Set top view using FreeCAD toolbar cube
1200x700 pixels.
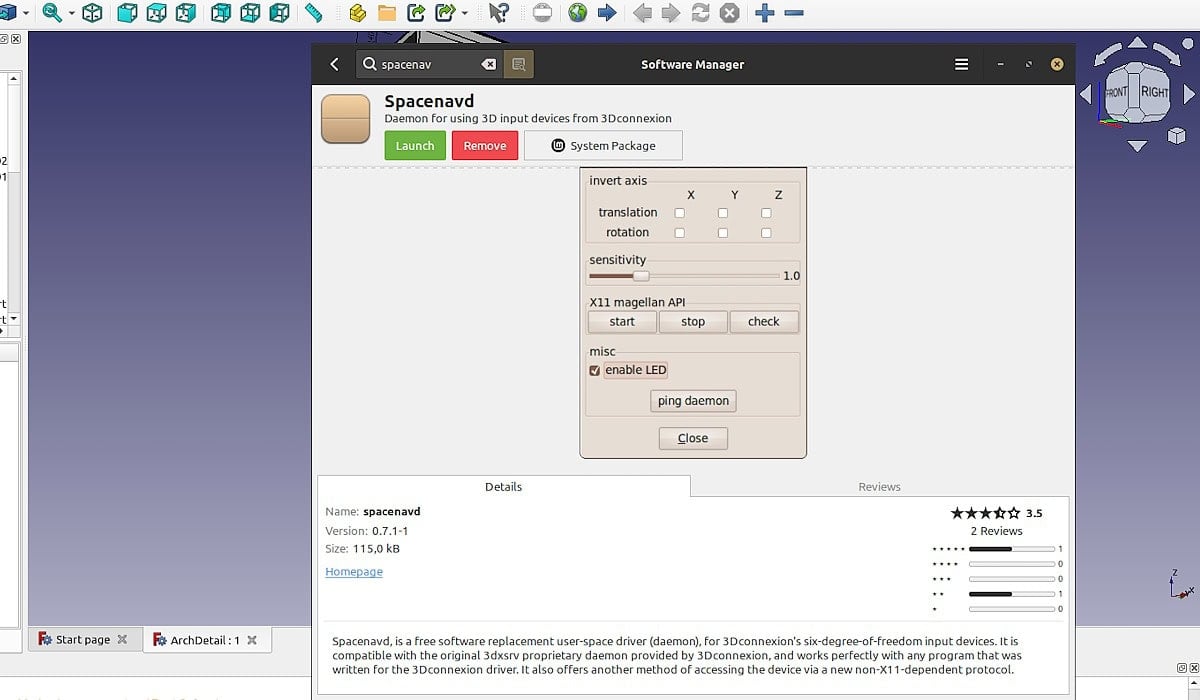click(x=156, y=13)
